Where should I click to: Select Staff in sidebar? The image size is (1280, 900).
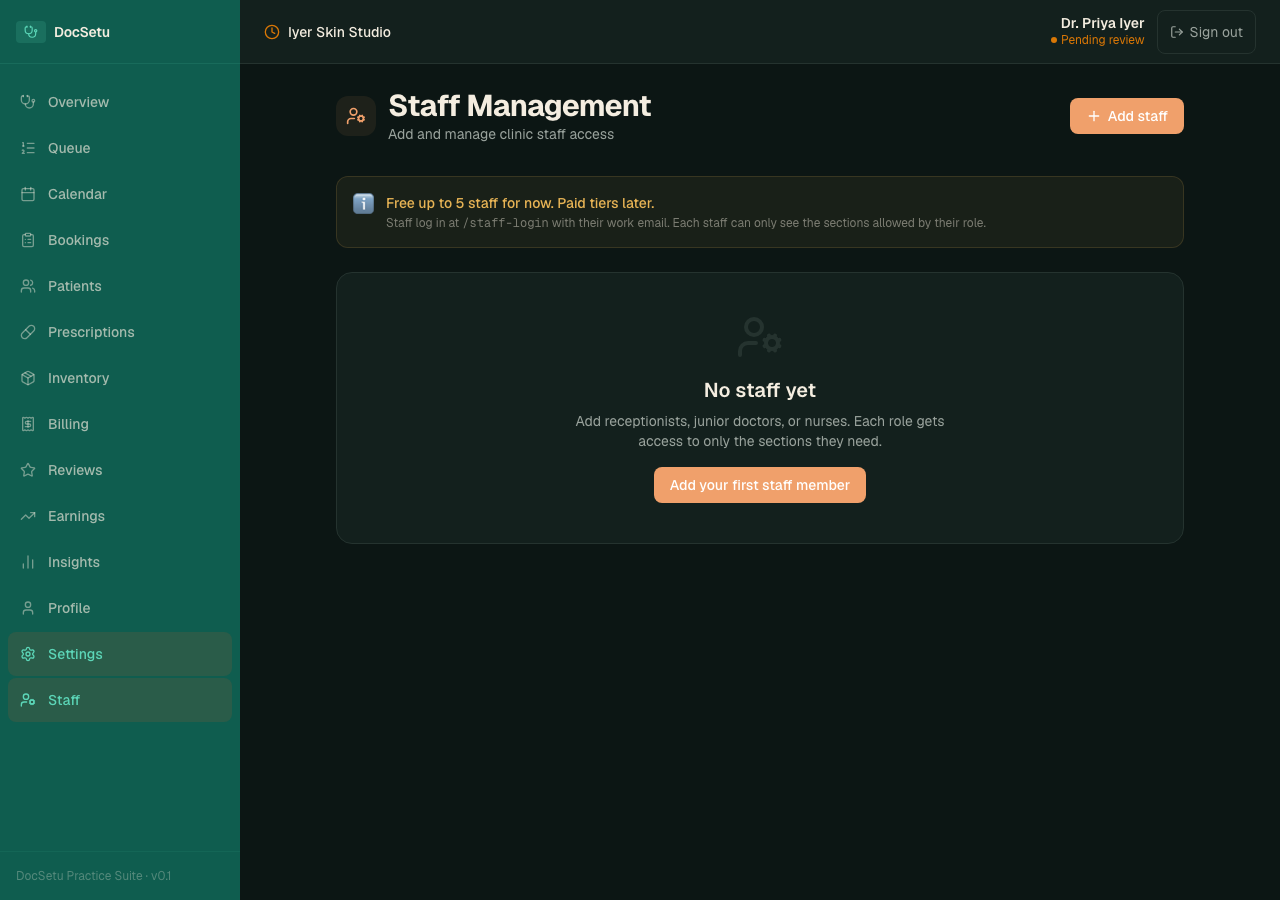point(120,700)
